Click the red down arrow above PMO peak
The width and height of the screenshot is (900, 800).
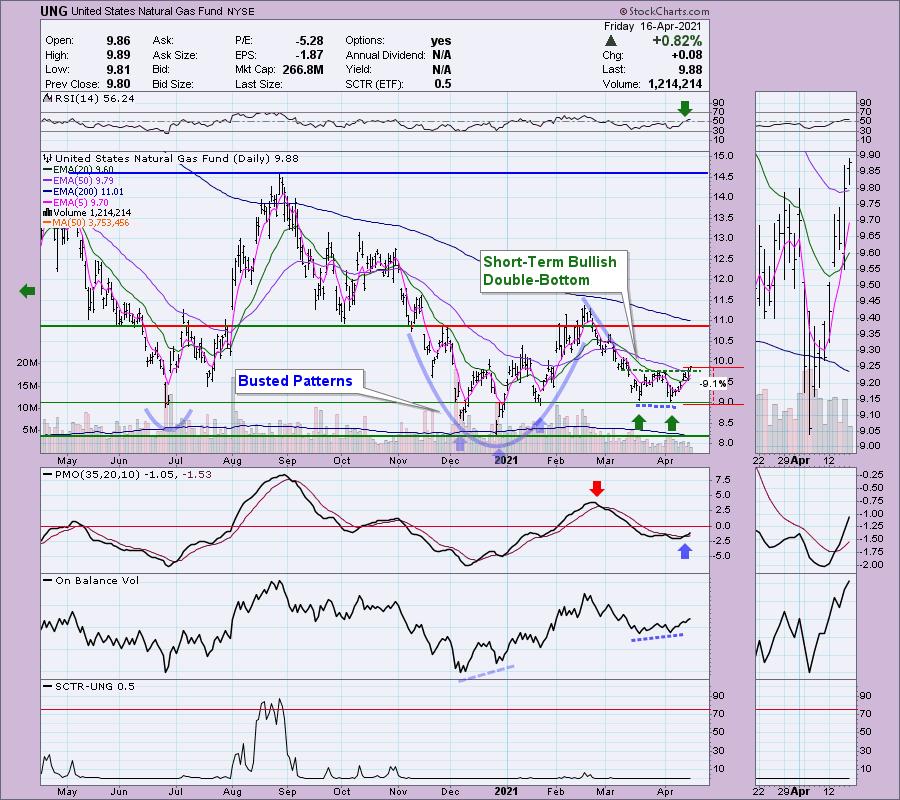tap(596, 488)
